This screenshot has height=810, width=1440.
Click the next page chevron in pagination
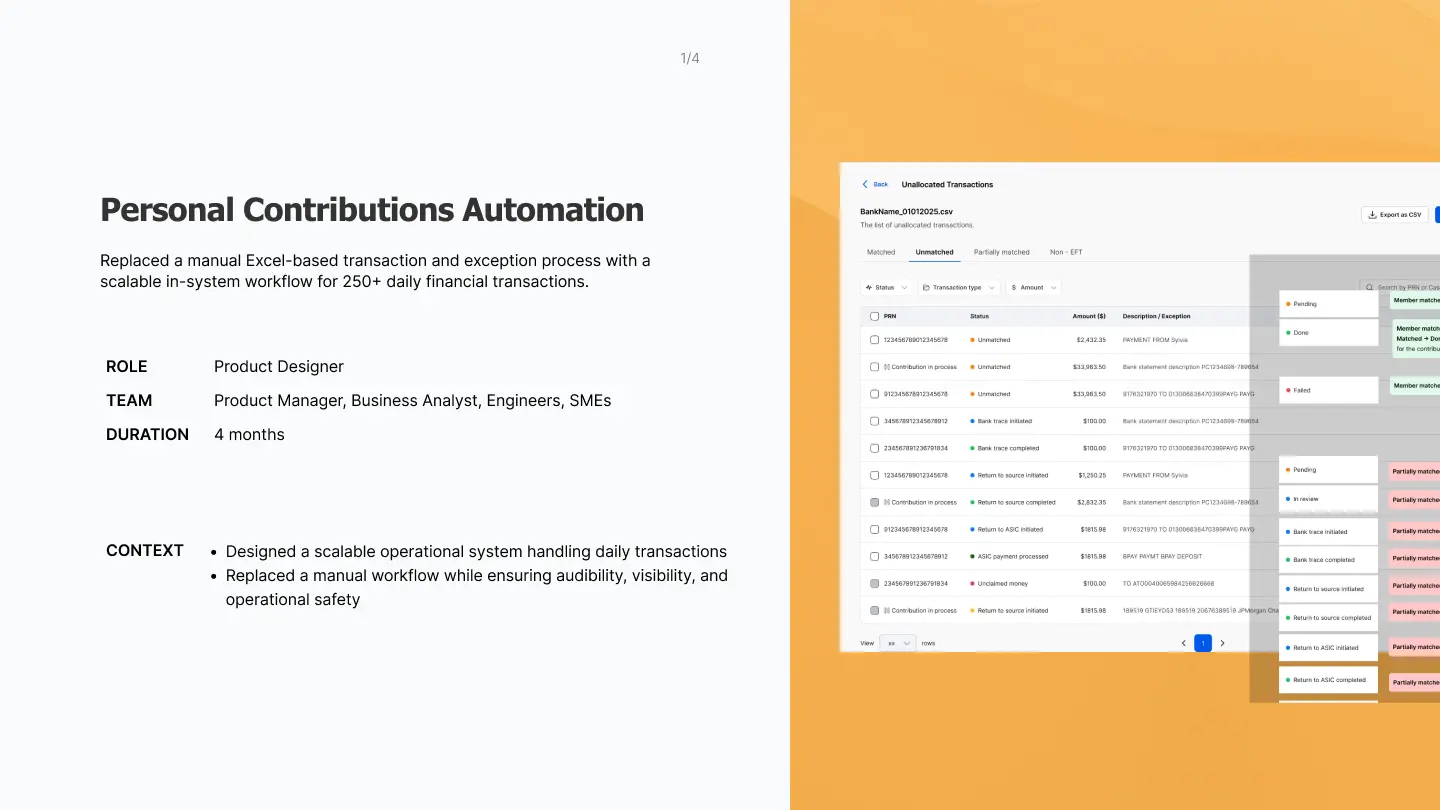[x=1222, y=643]
